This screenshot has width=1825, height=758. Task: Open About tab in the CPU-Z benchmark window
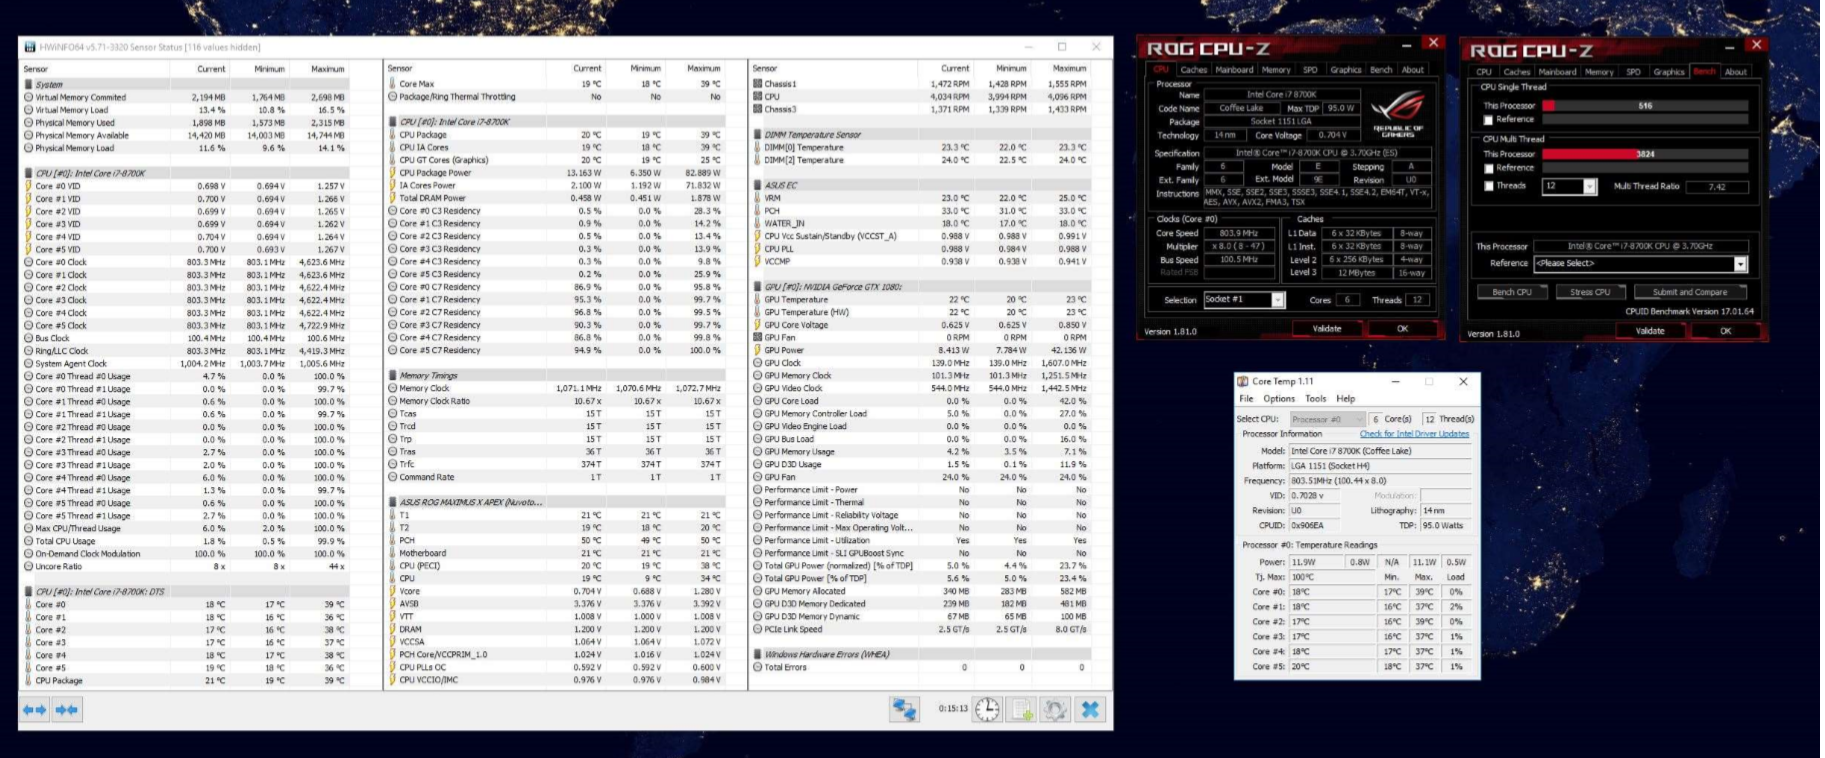tap(1736, 72)
